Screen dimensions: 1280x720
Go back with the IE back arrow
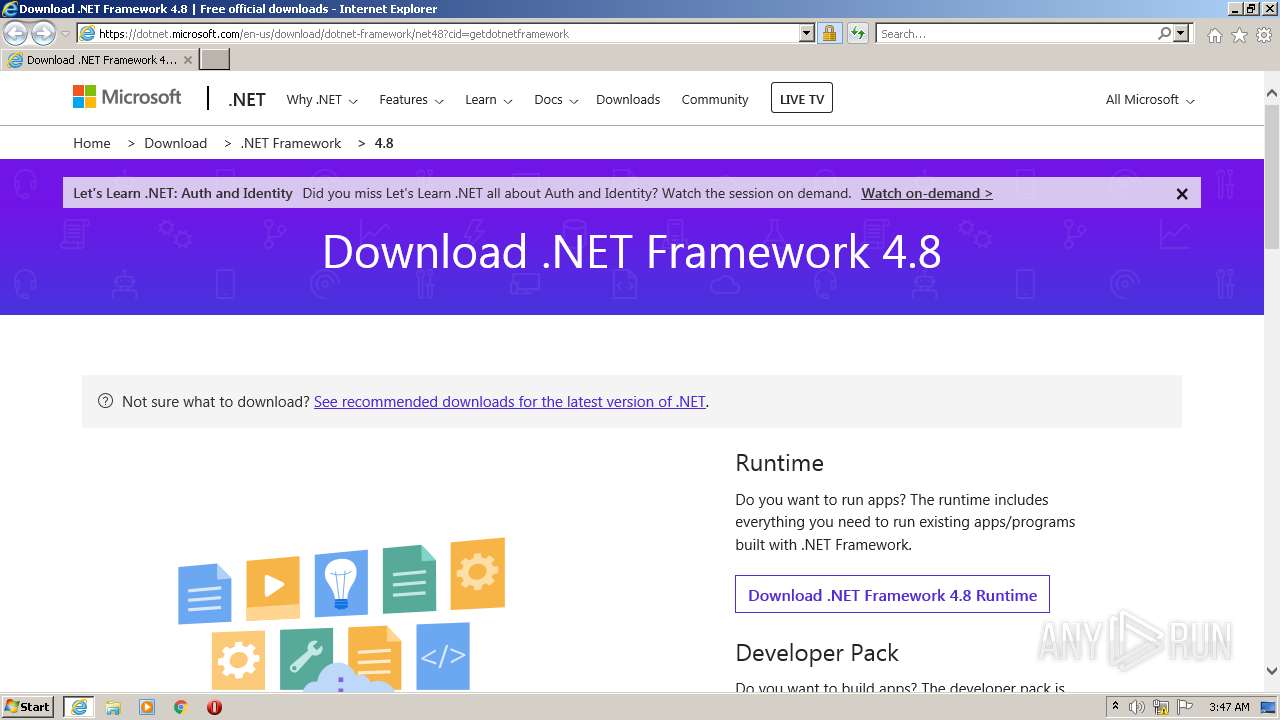click(x=16, y=33)
